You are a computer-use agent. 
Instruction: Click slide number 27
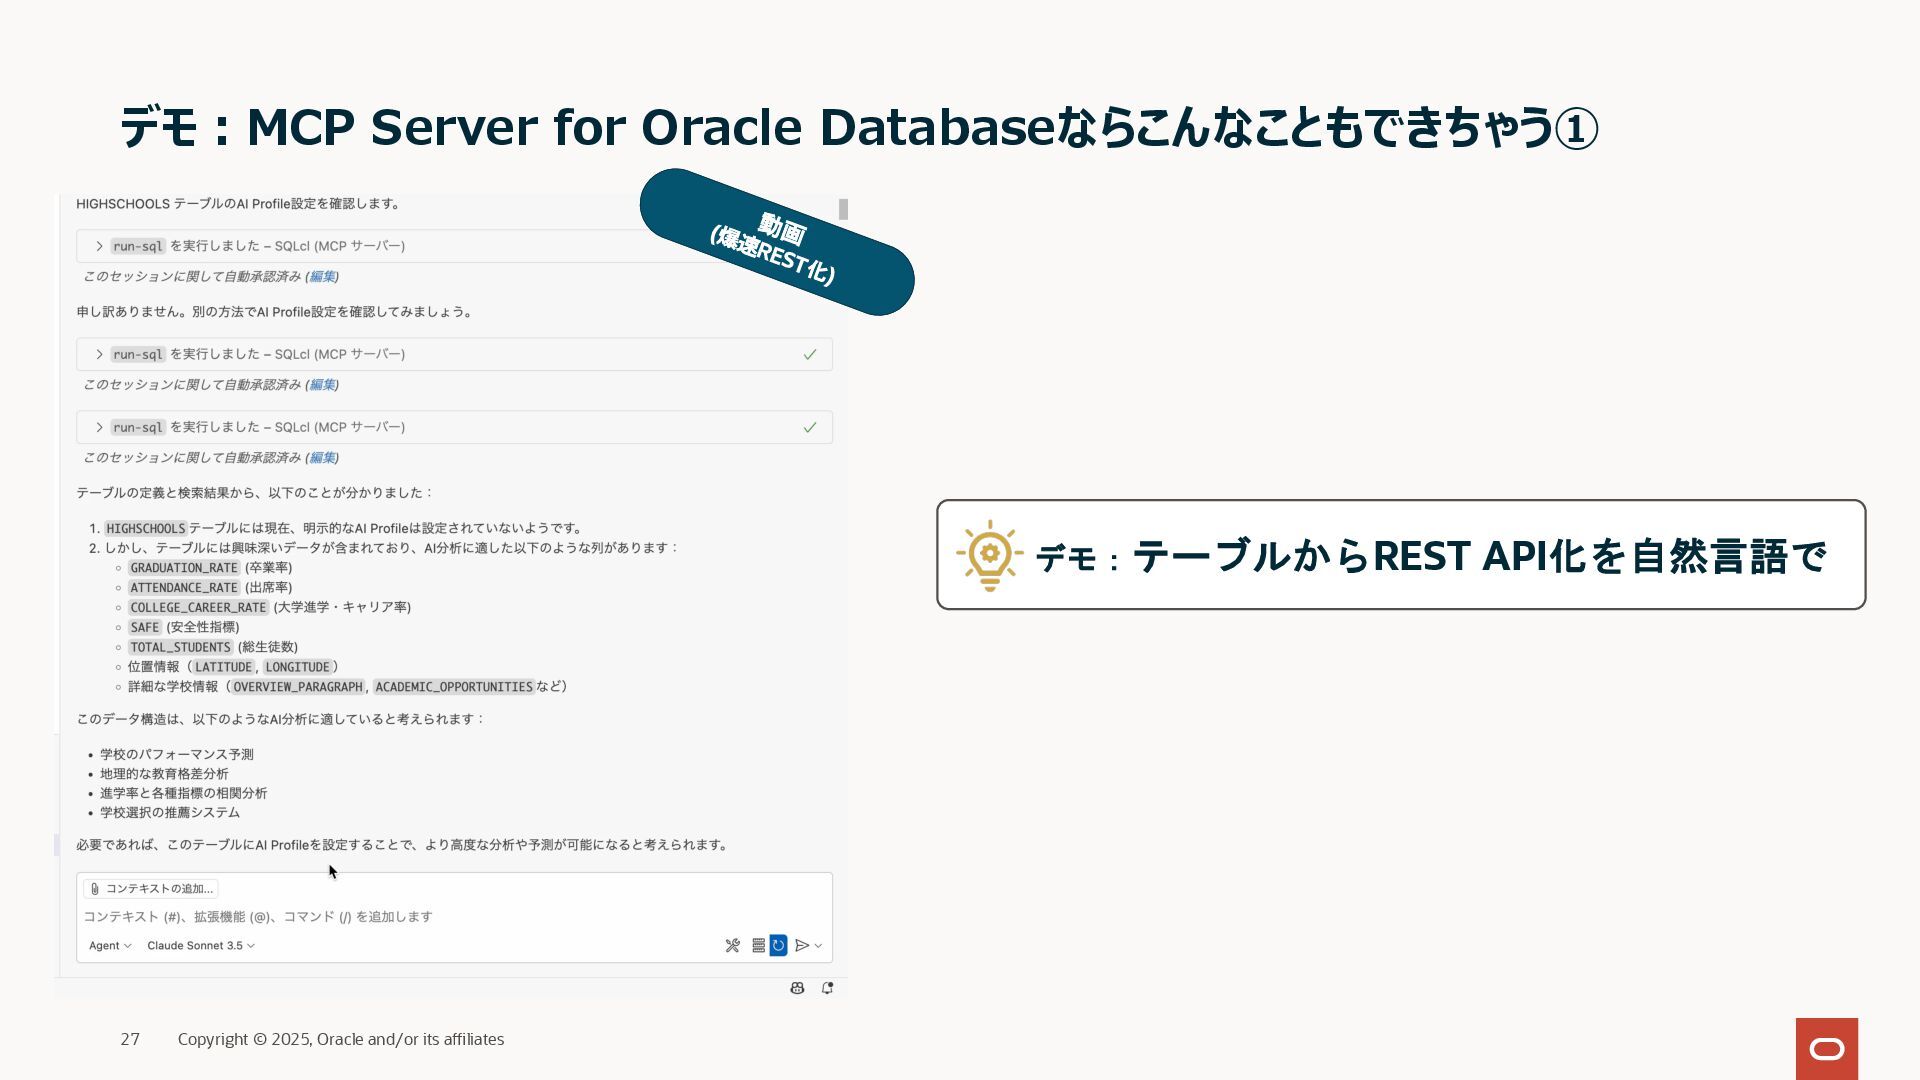point(130,1039)
